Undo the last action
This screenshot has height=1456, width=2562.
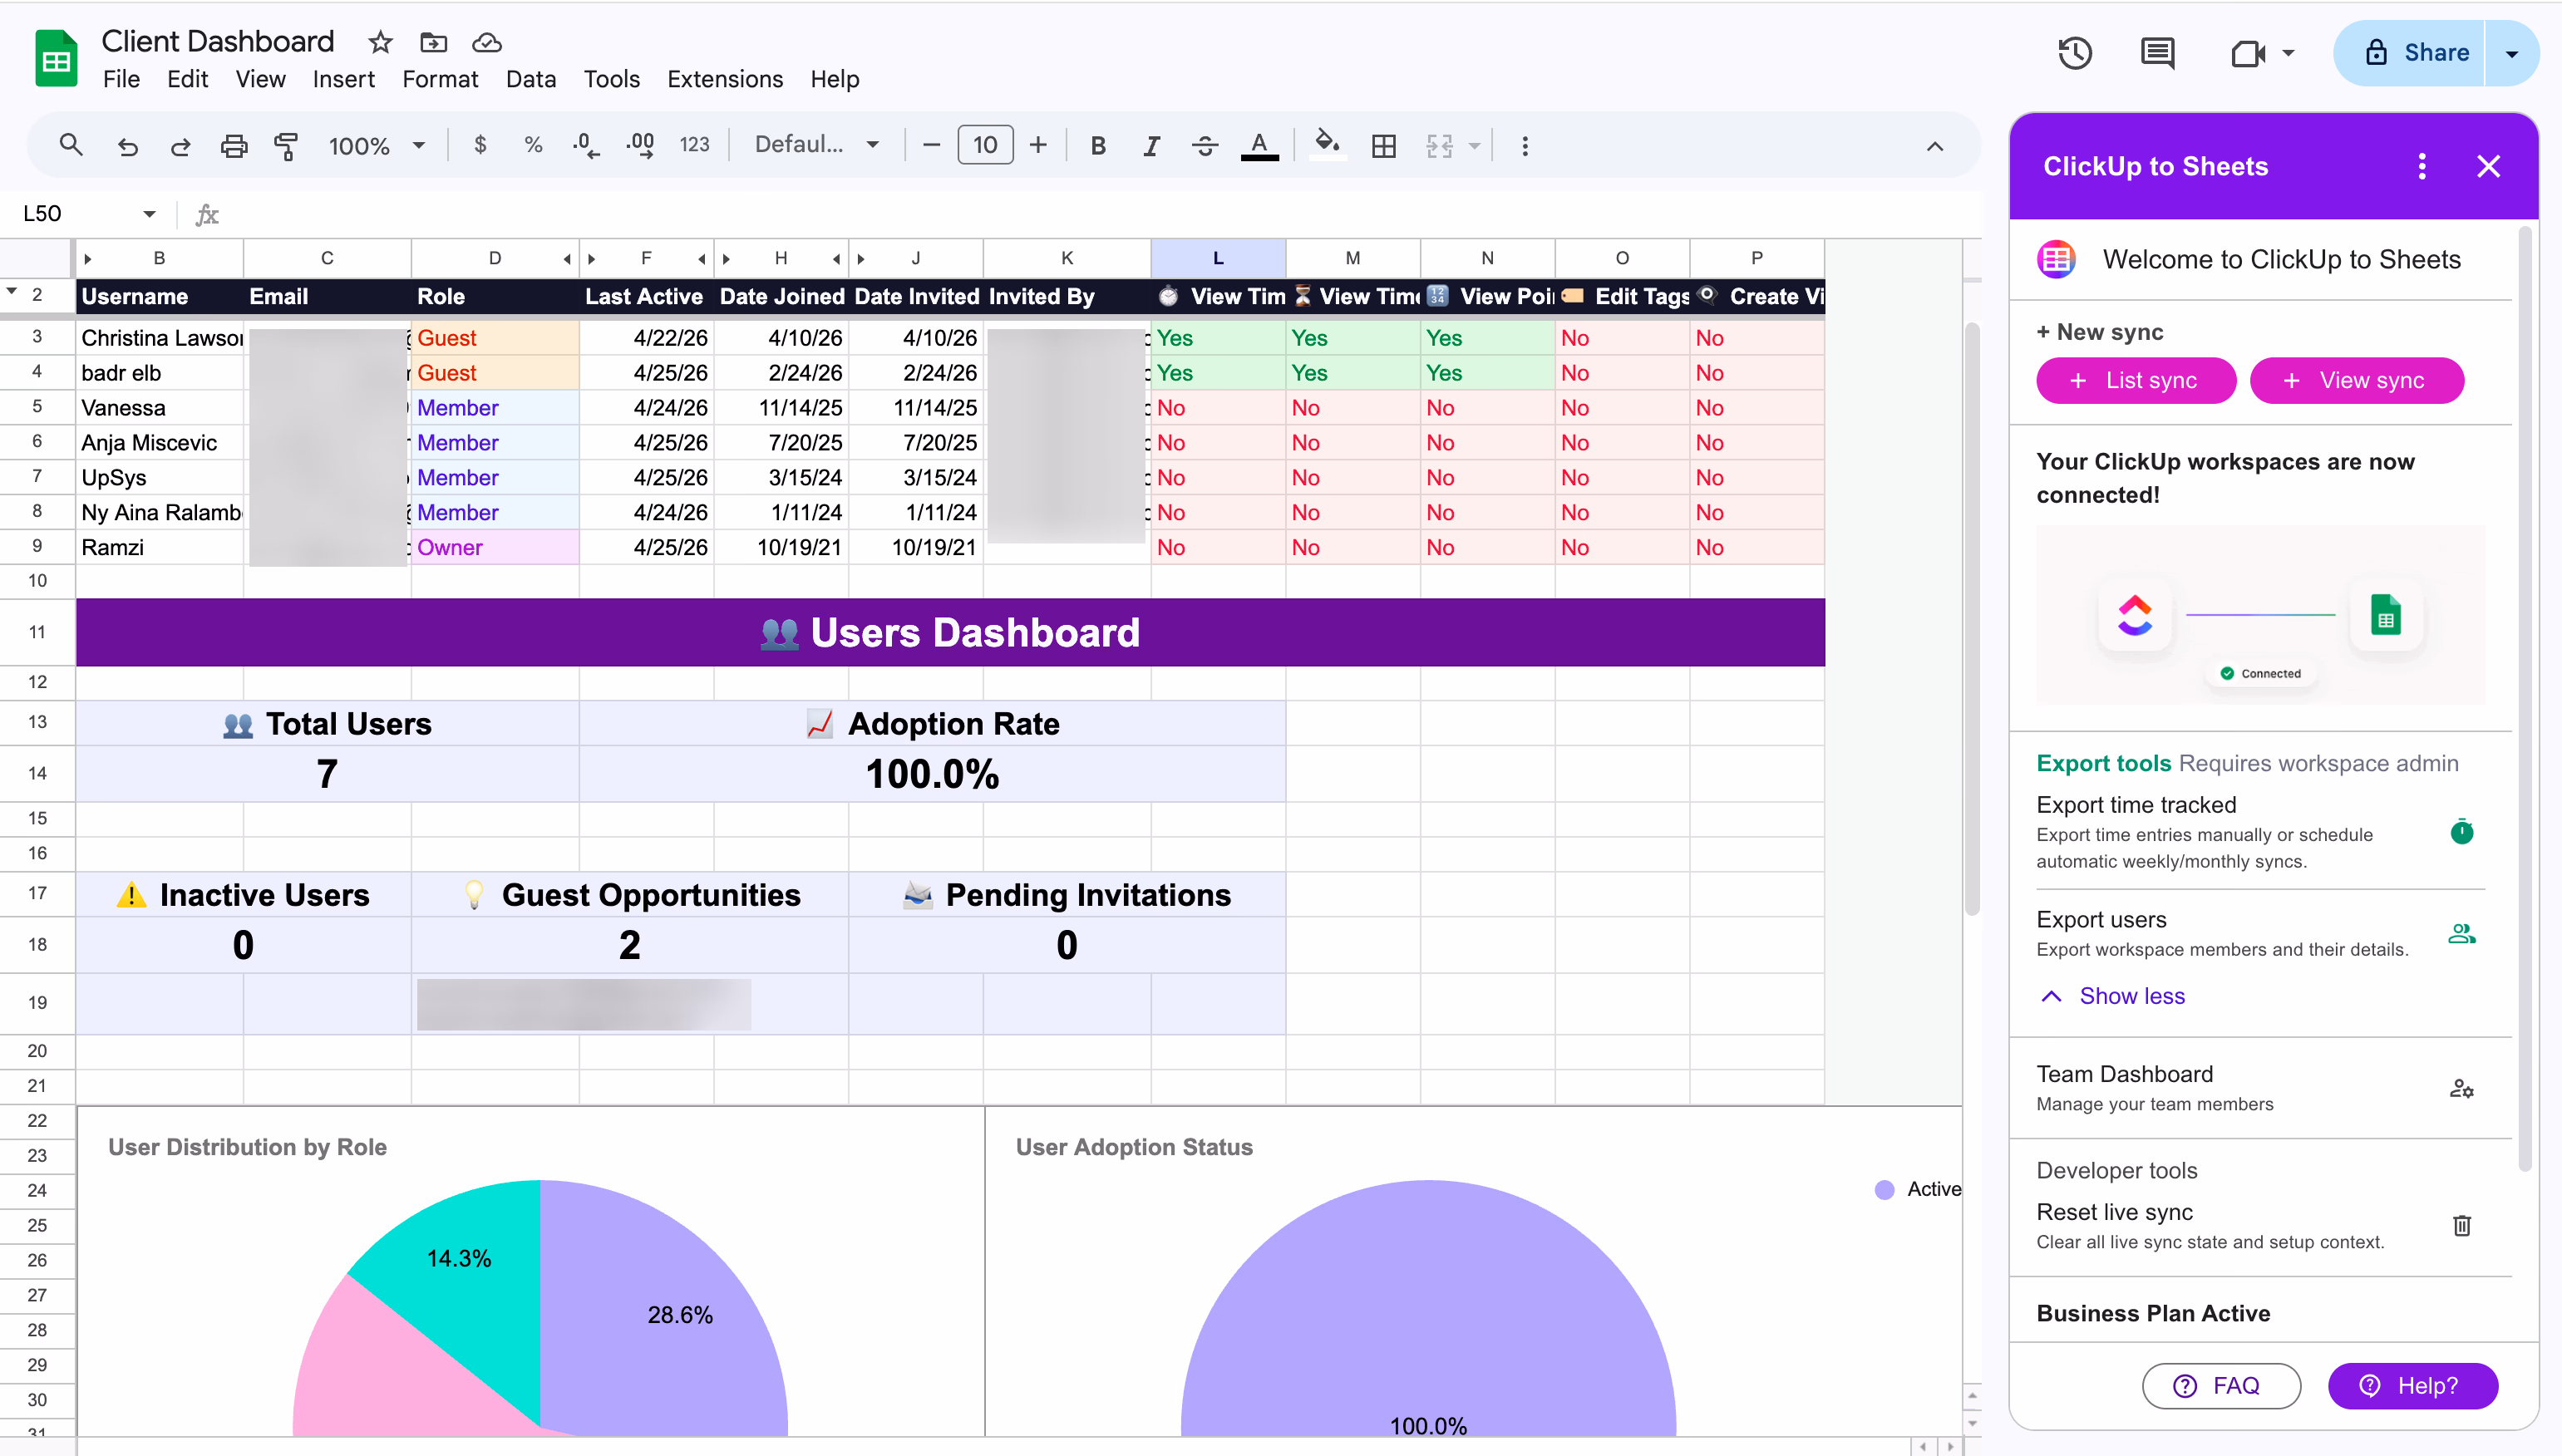point(127,146)
